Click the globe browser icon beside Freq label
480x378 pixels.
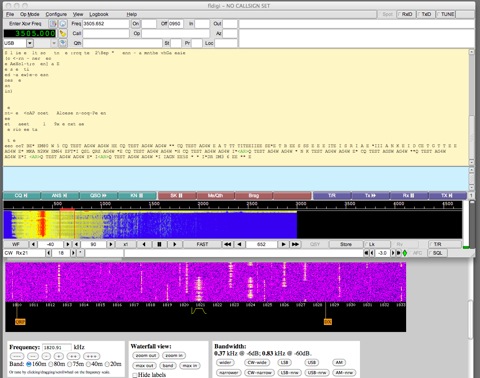(63, 24)
